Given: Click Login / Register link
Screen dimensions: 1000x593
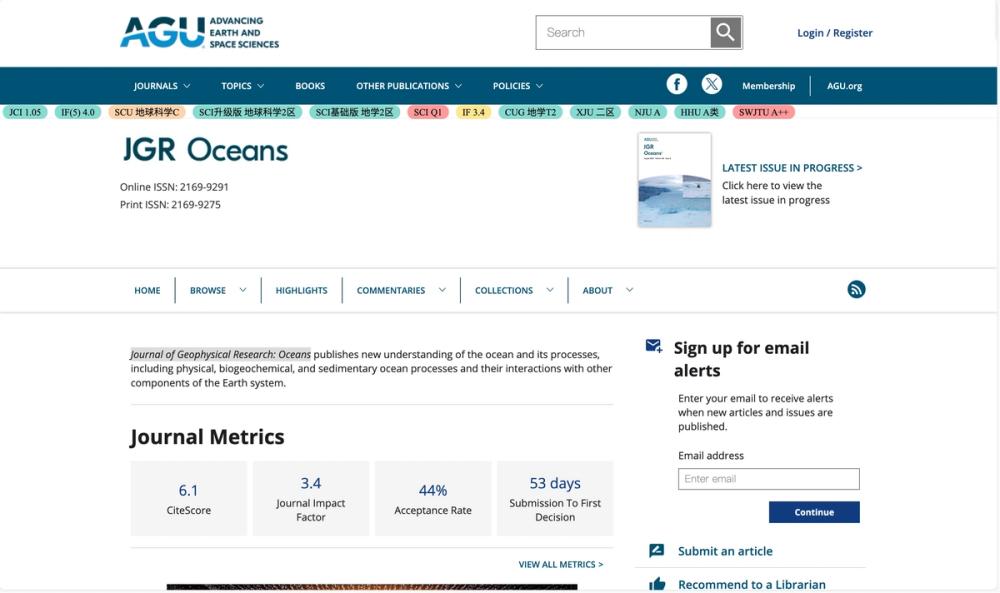Looking at the screenshot, I should (835, 33).
